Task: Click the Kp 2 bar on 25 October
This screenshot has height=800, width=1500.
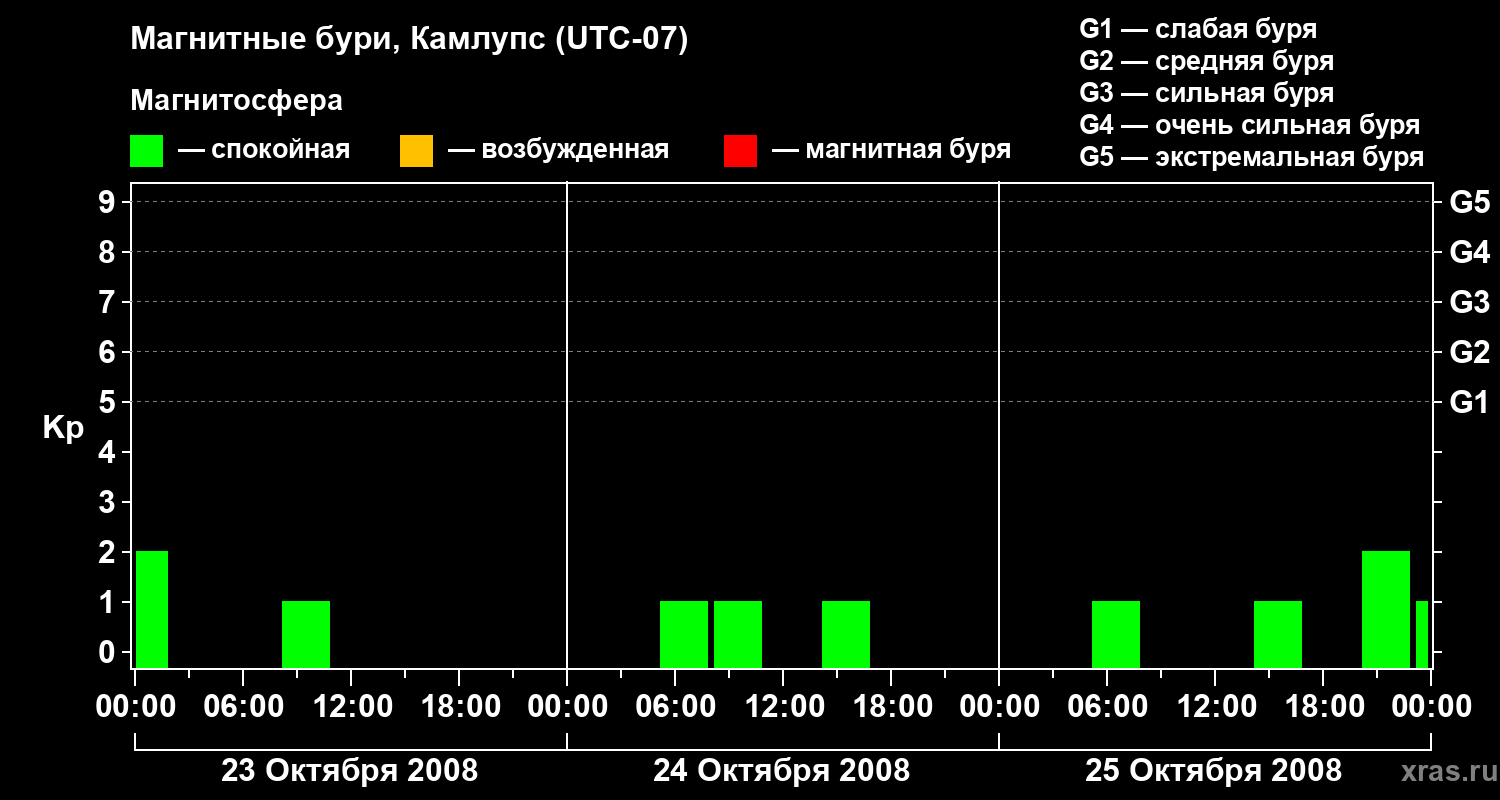Action: tap(1386, 609)
